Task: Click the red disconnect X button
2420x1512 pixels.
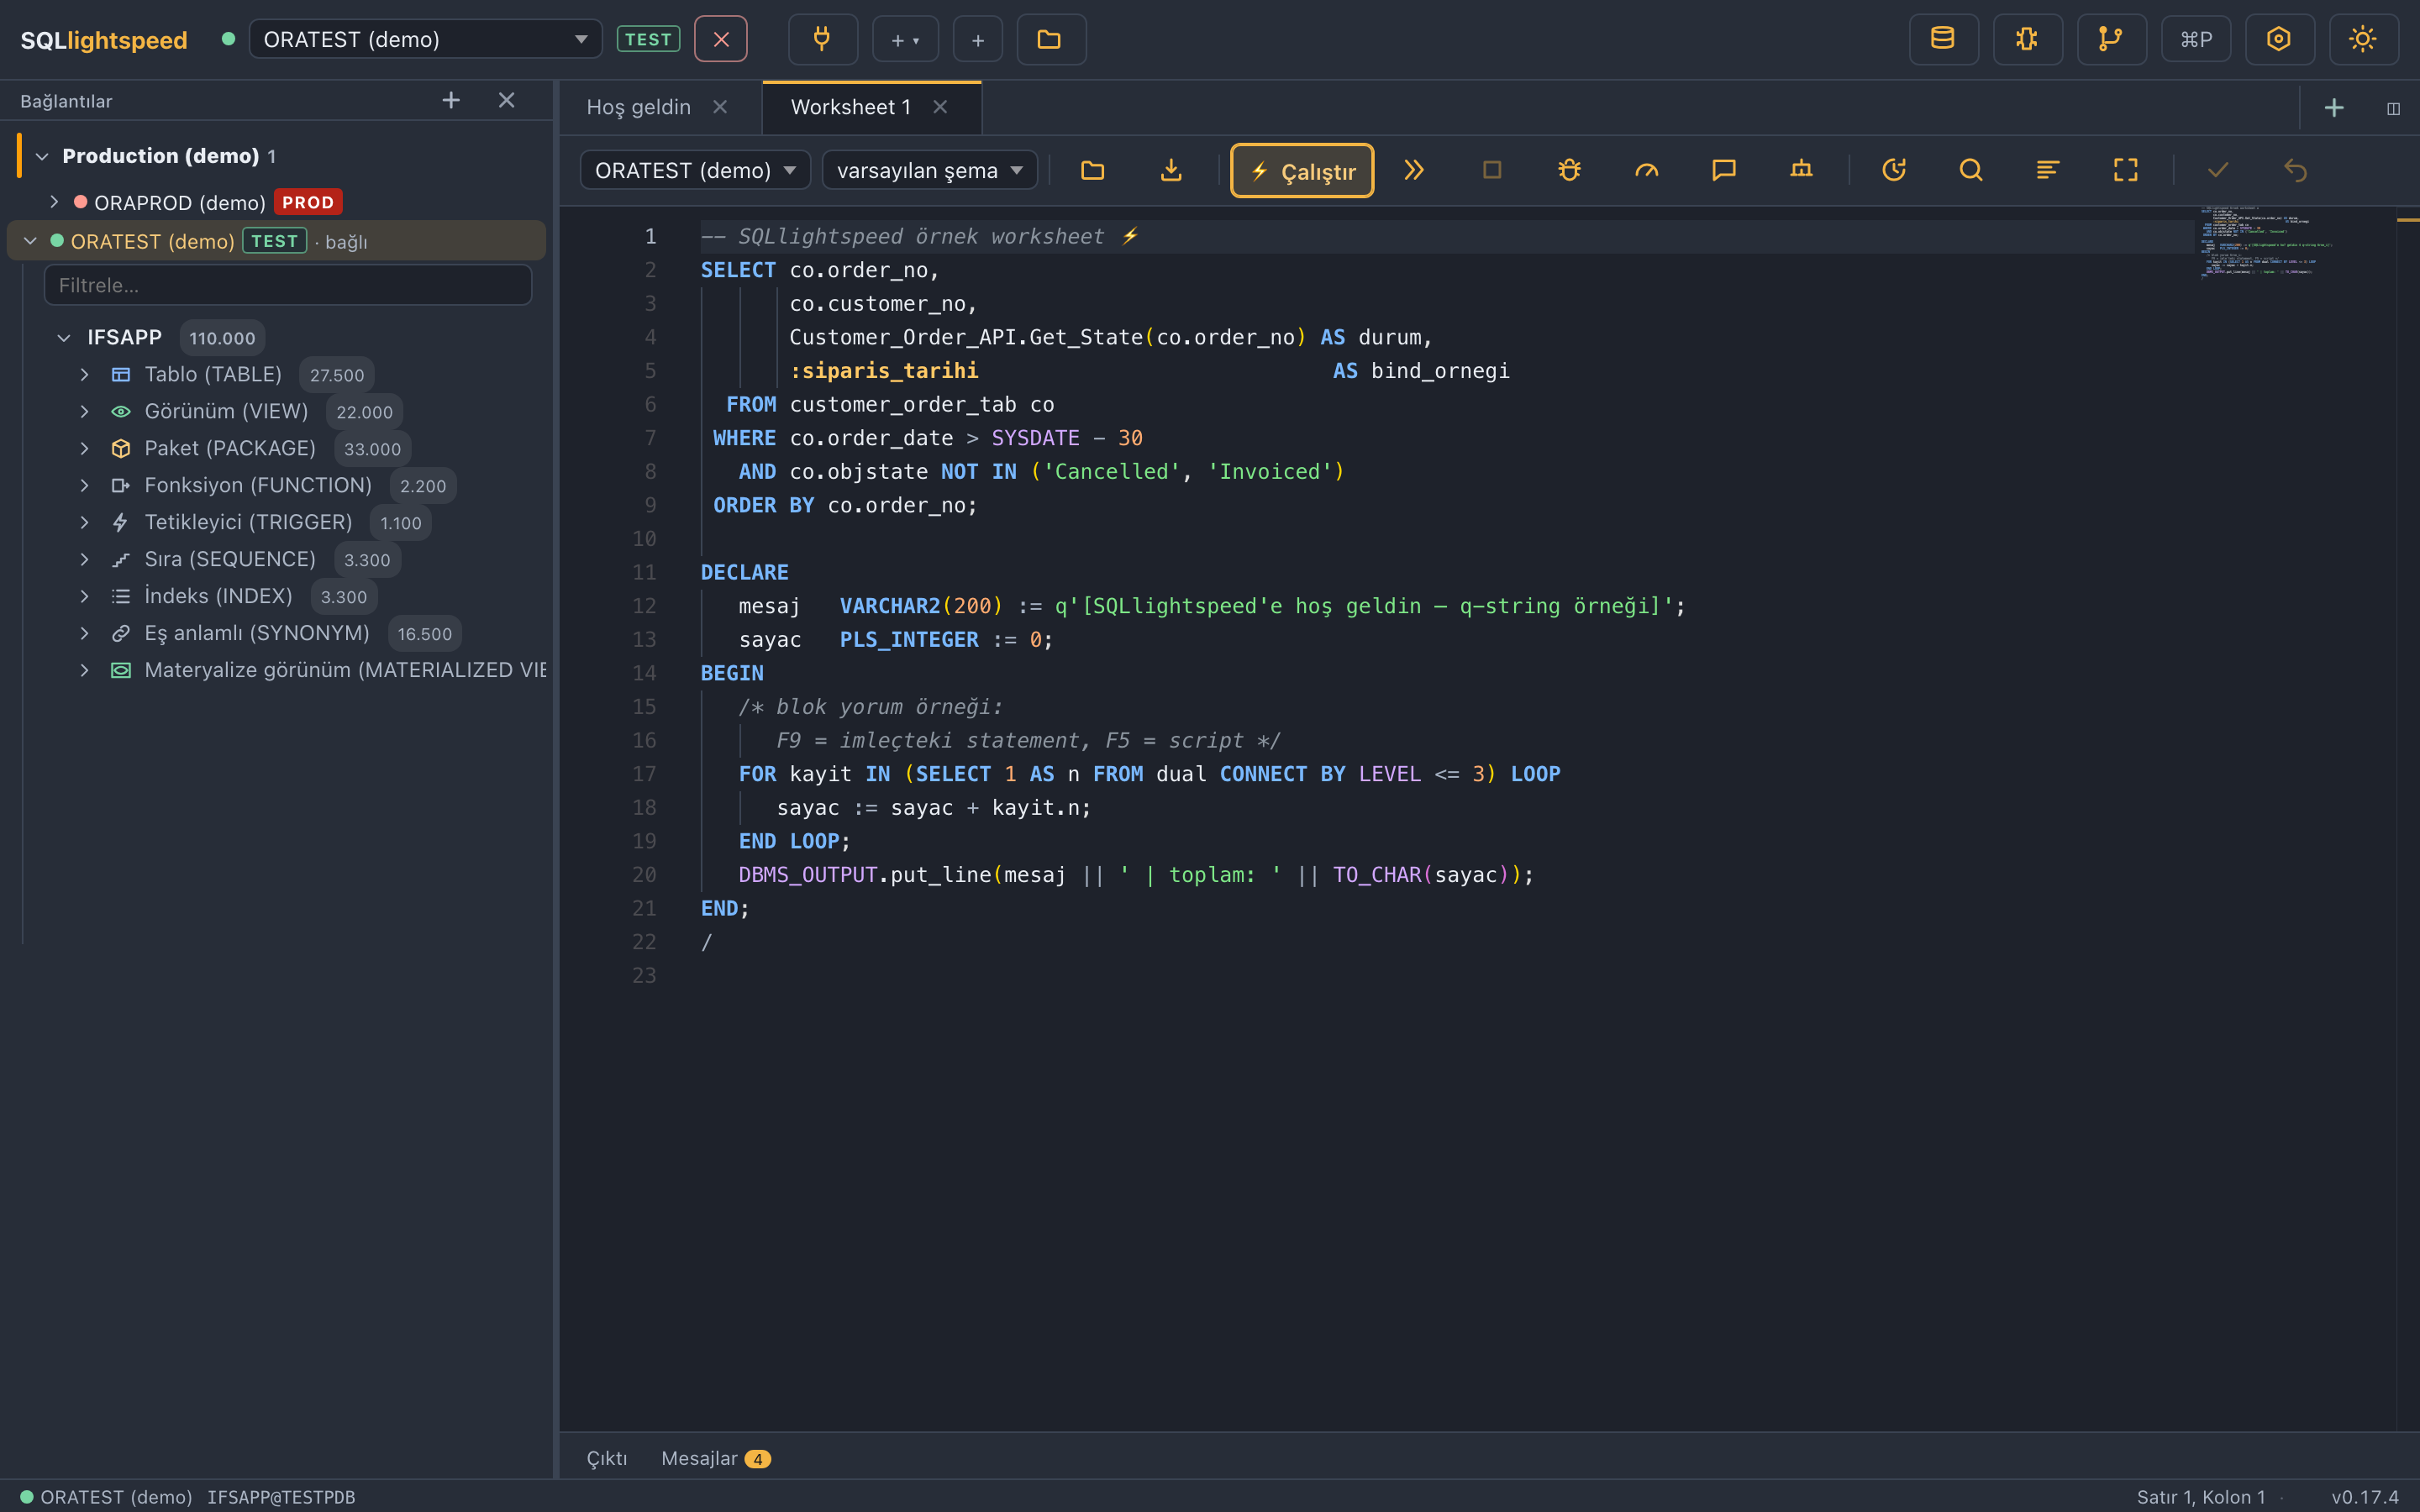Action: 721,39
